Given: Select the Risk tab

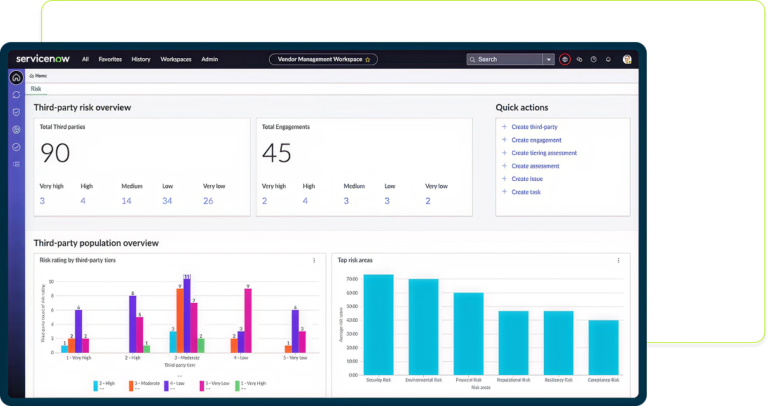Looking at the screenshot, I should [x=36, y=89].
